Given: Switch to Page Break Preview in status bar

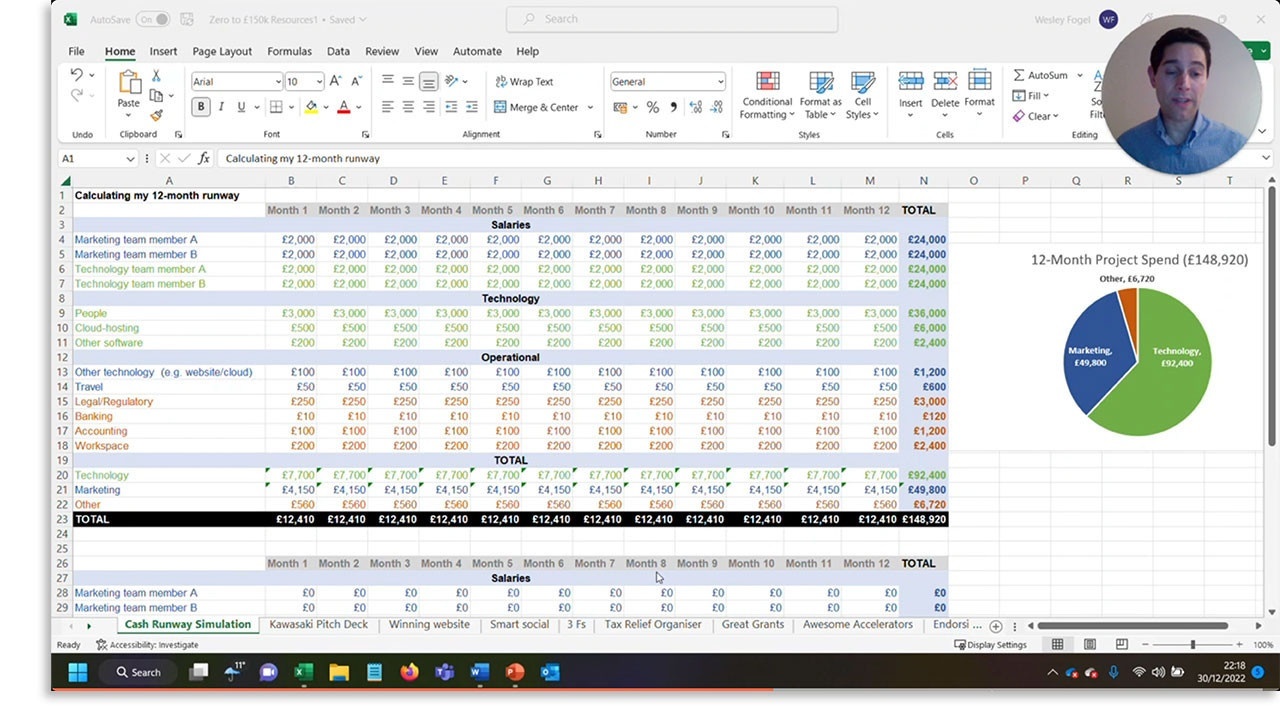Looking at the screenshot, I should point(1122,645).
